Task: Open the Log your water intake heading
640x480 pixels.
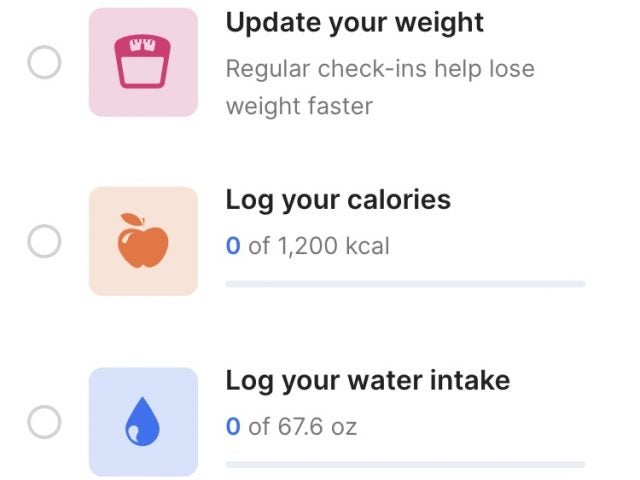Action: (x=368, y=381)
